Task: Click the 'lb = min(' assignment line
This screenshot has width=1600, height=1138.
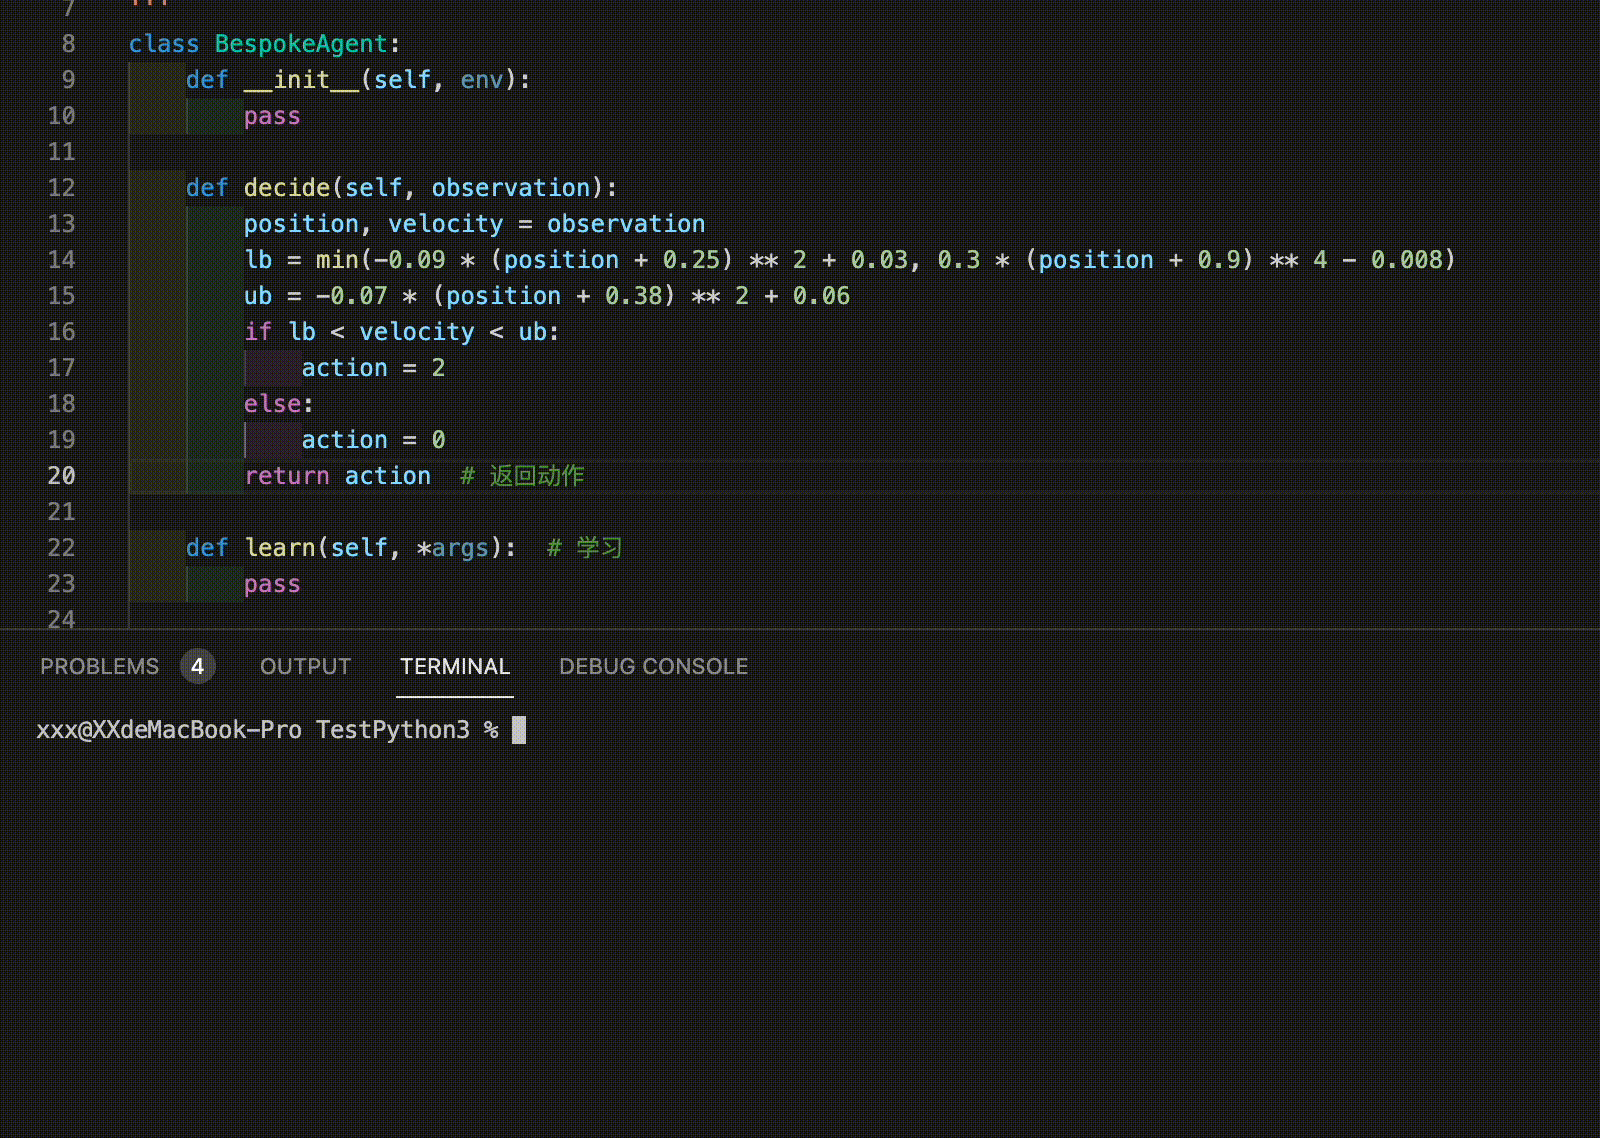Action: (x=849, y=260)
